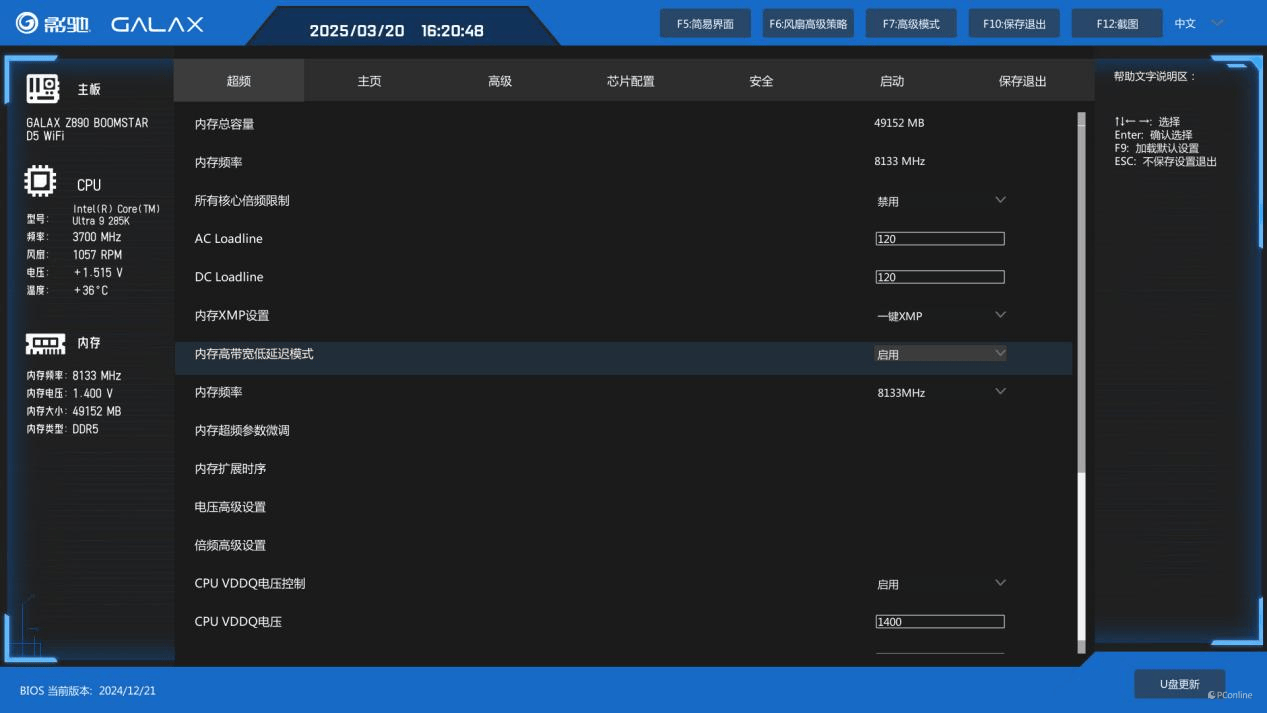Expand the 所有核心倍频限制 dropdown

tap(940, 201)
